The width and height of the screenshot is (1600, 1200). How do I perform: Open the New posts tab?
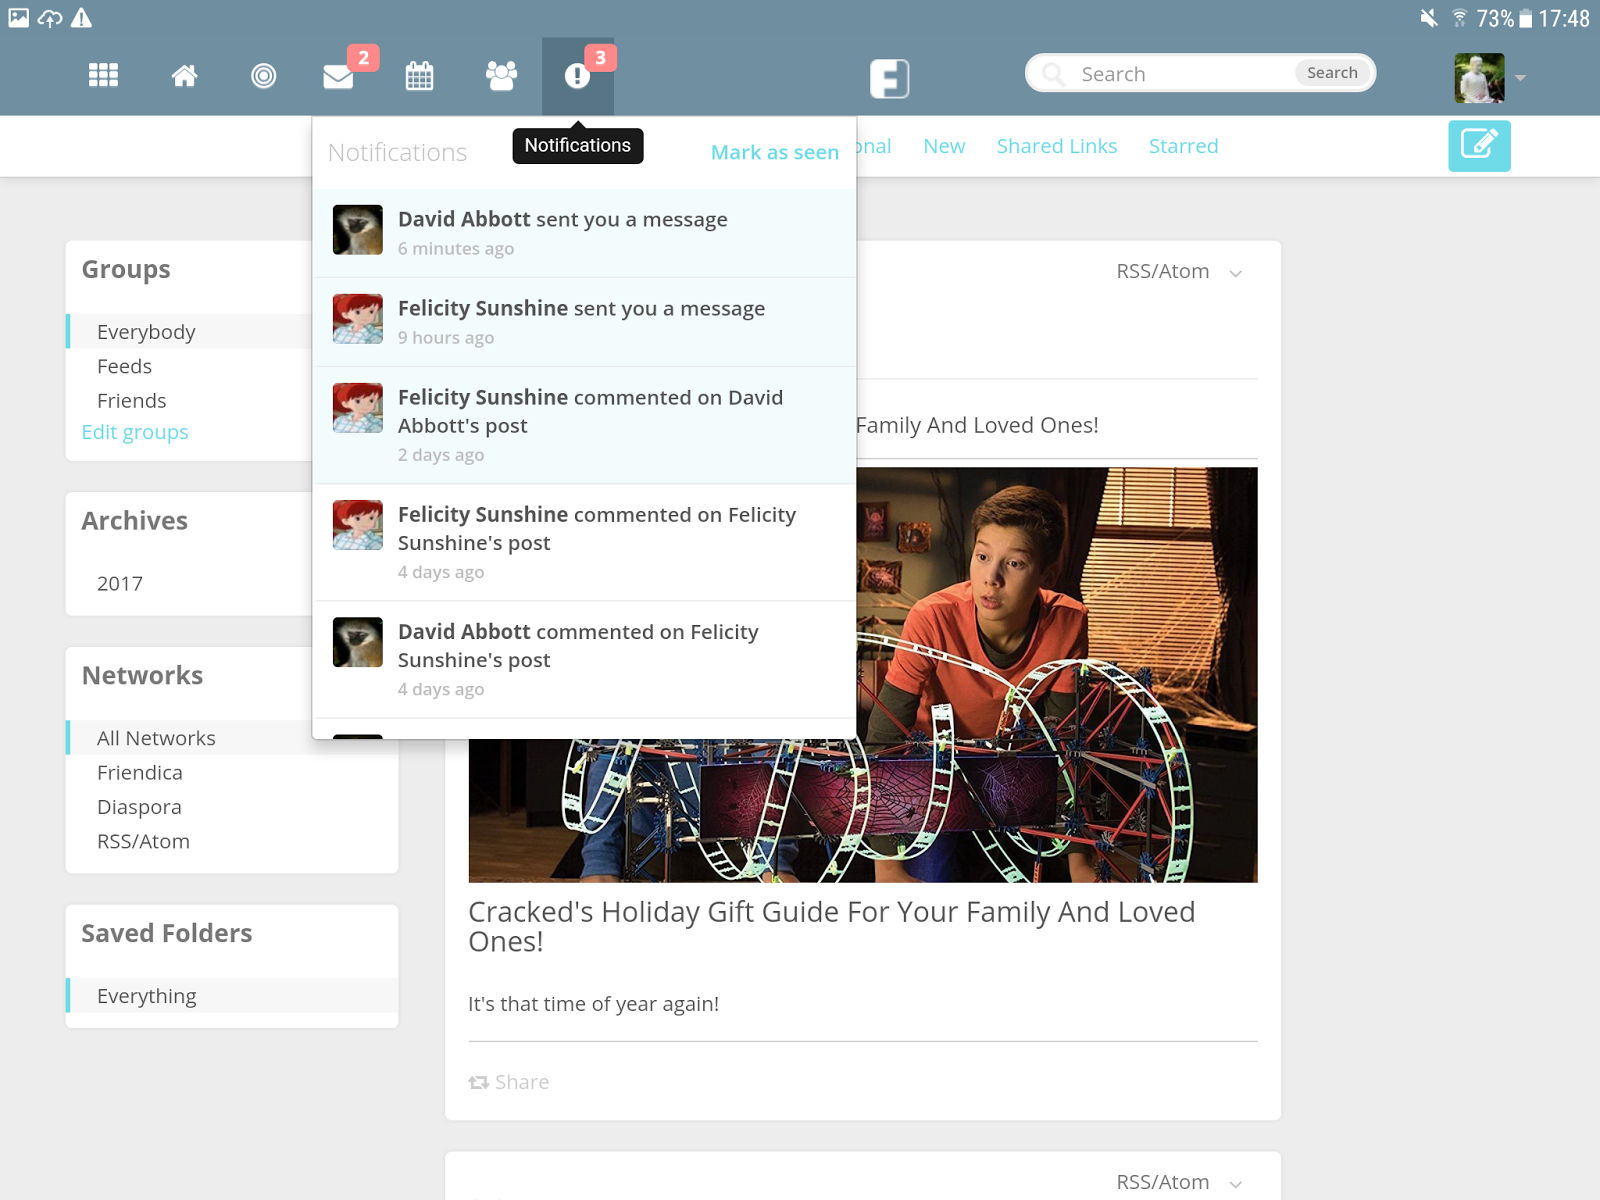tap(943, 146)
